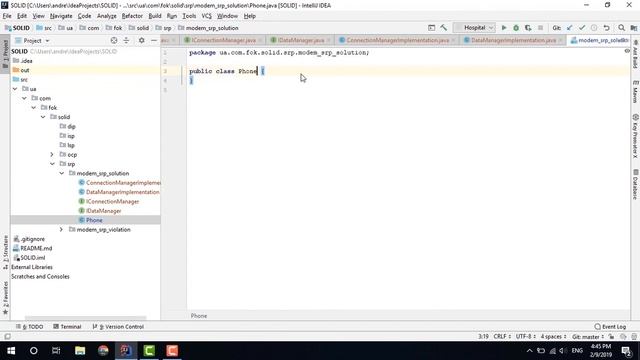
Task: Select Scratches and Consoles node
Action: (x=40, y=277)
